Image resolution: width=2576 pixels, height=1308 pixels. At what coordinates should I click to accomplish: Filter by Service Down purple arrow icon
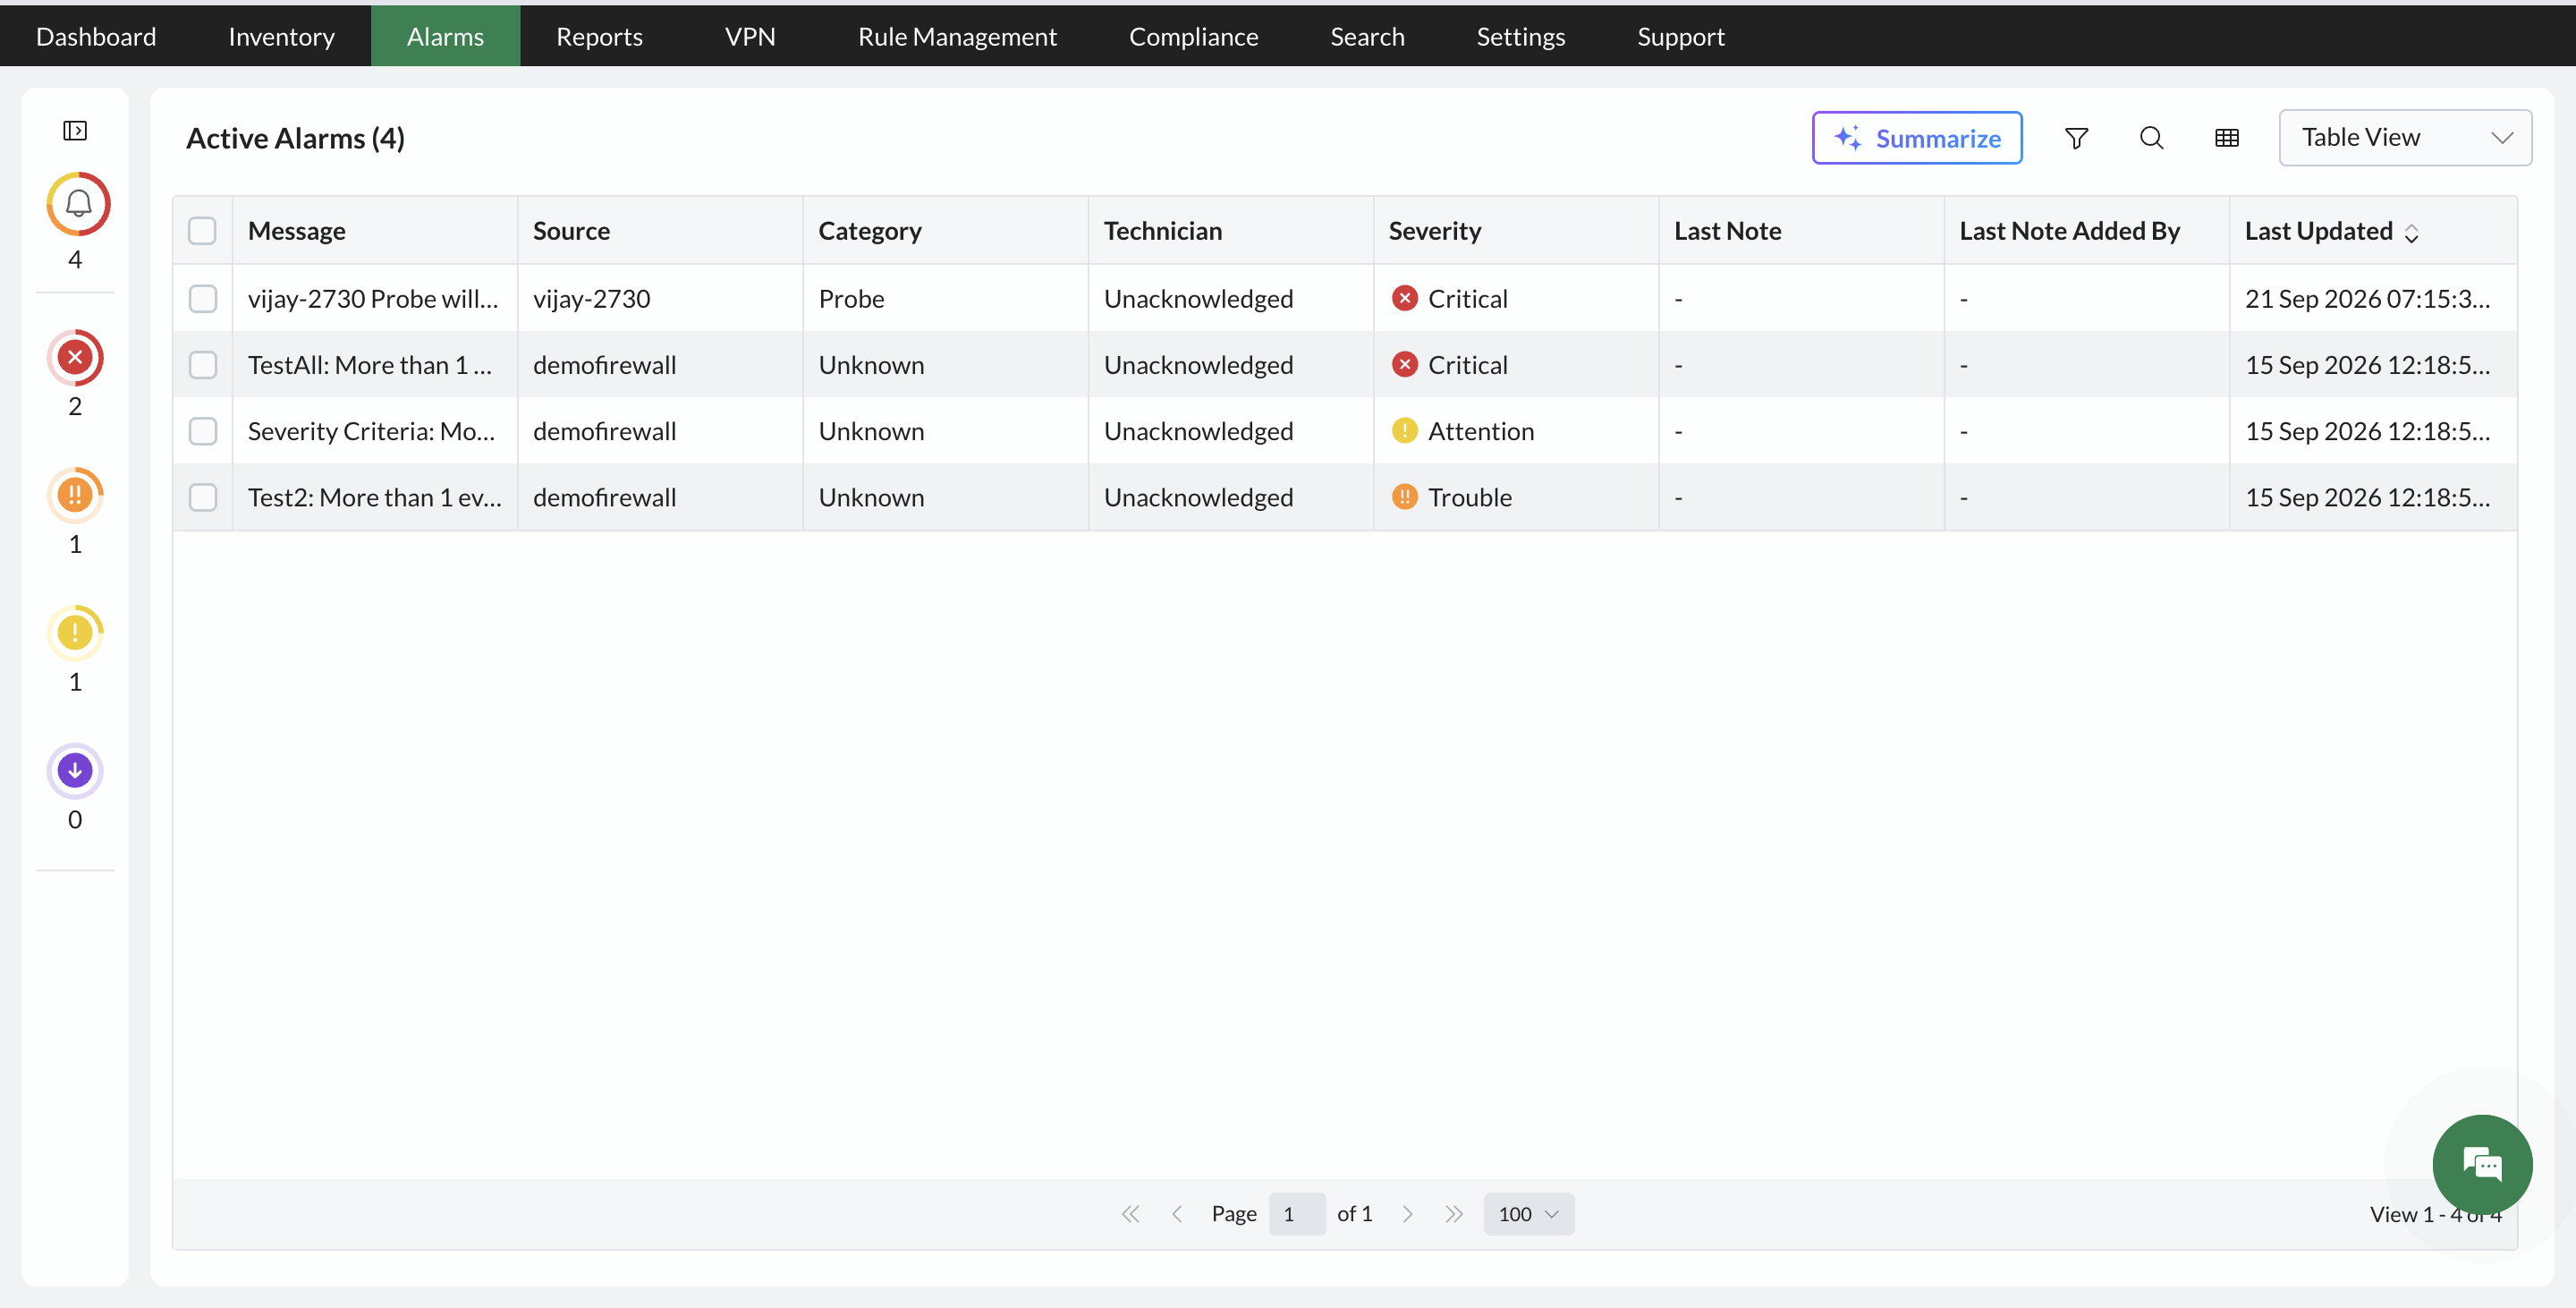click(x=75, y=771)
